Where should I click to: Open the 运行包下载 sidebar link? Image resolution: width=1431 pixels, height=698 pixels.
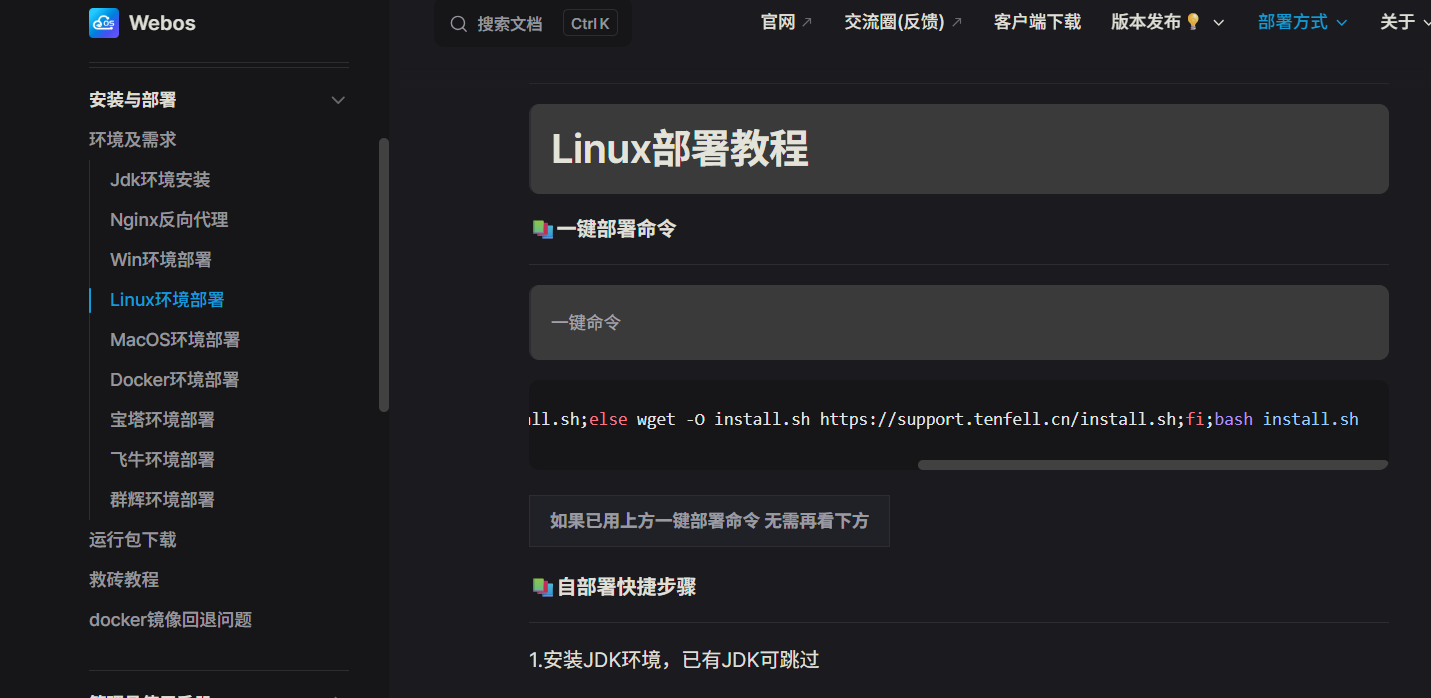132,540
